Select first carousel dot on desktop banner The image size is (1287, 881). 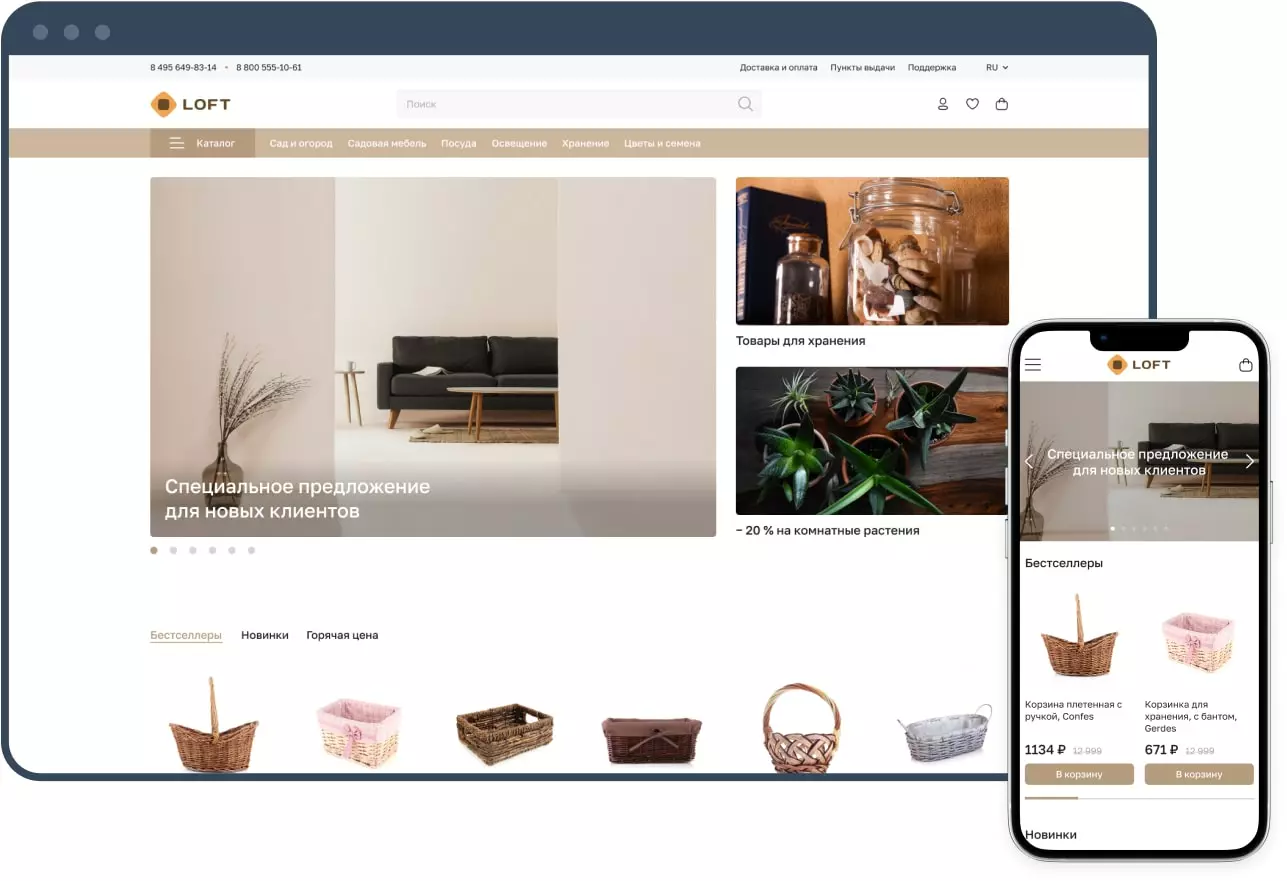coord(154,550)
